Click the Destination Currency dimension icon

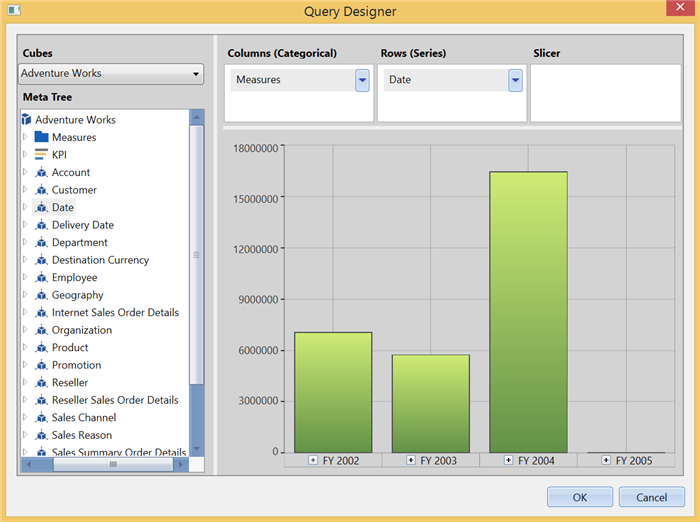click(x=42, y=260)
